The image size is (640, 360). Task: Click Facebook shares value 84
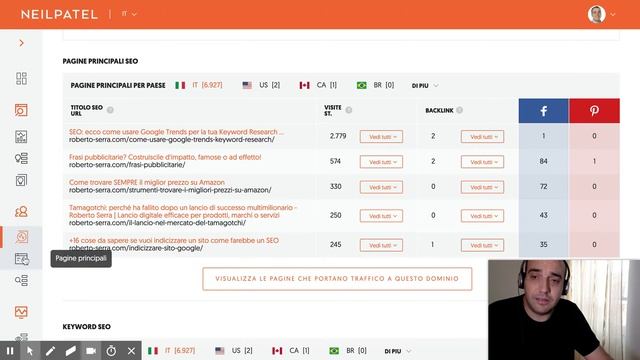click(x=543, y=161)
